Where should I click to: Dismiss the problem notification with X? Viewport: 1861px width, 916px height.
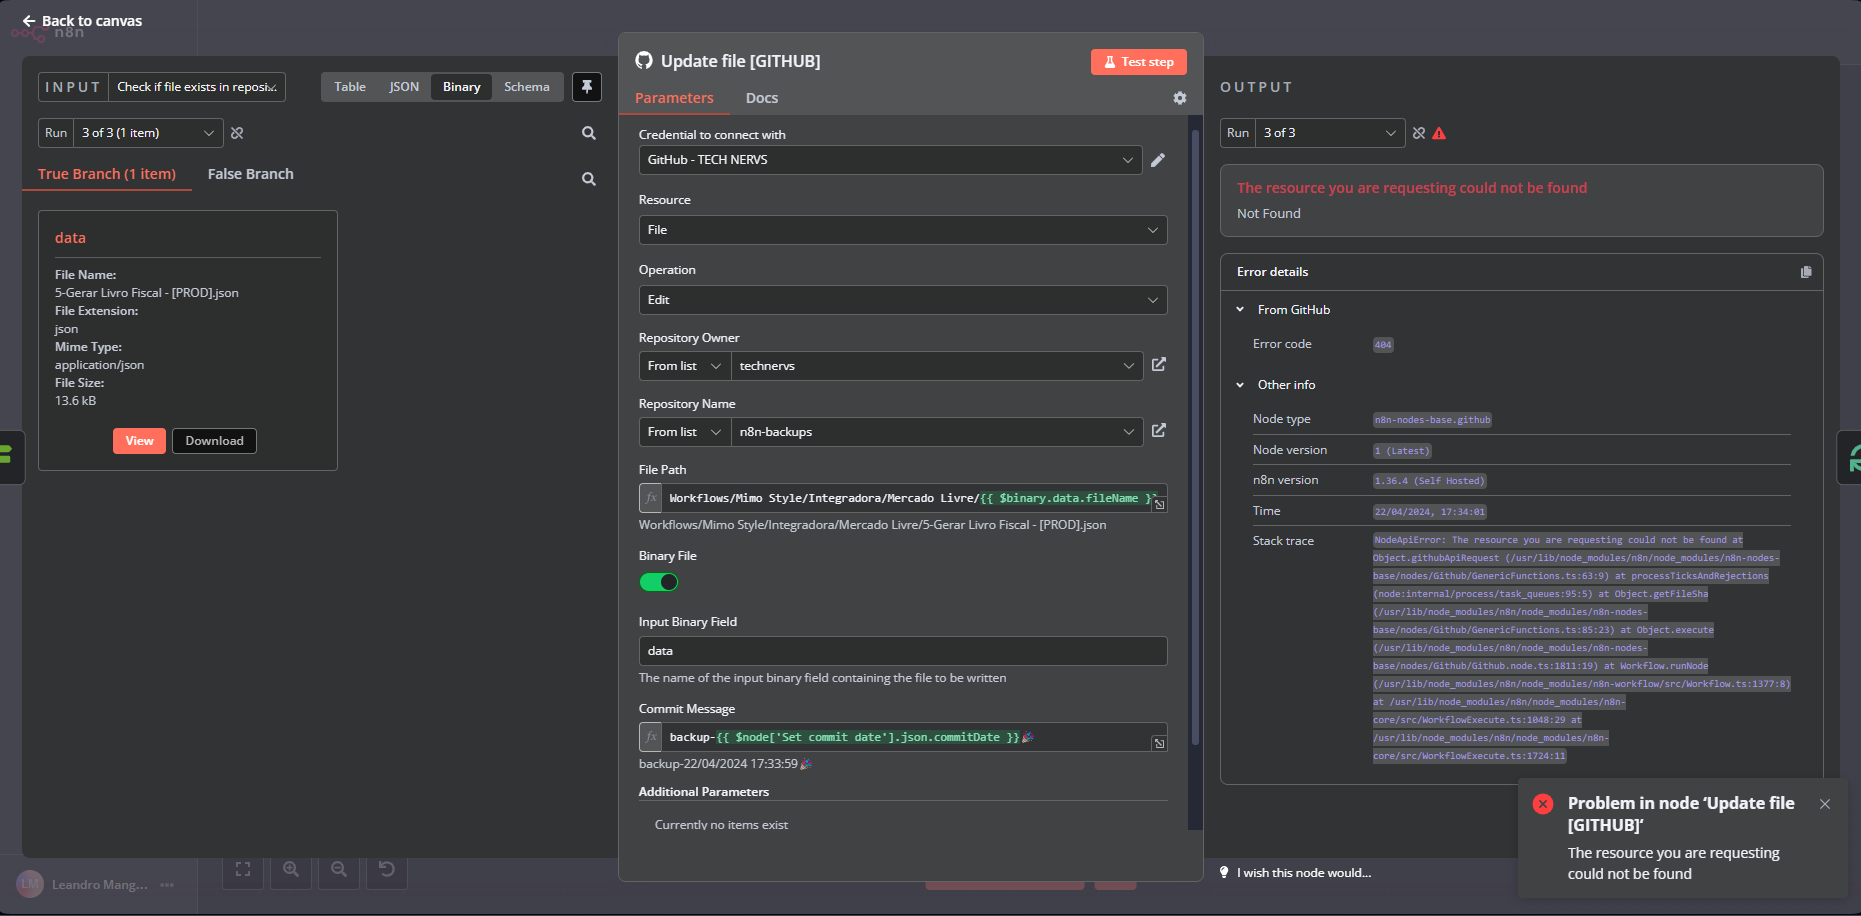tap(1825, 804)
